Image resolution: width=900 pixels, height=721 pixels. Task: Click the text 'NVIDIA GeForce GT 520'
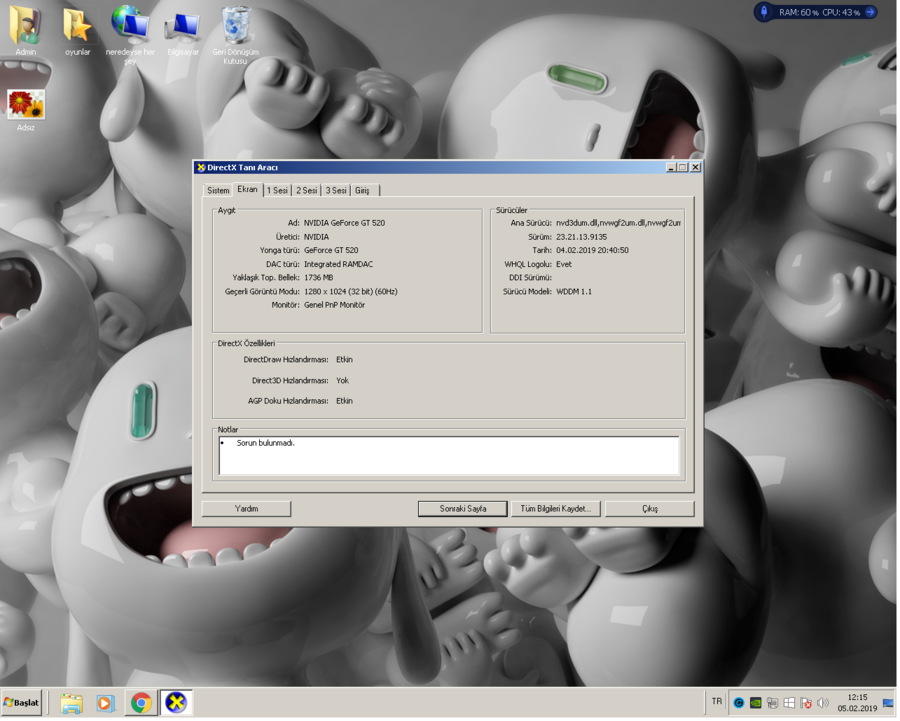pyautogui.click(x=344, y=223)
